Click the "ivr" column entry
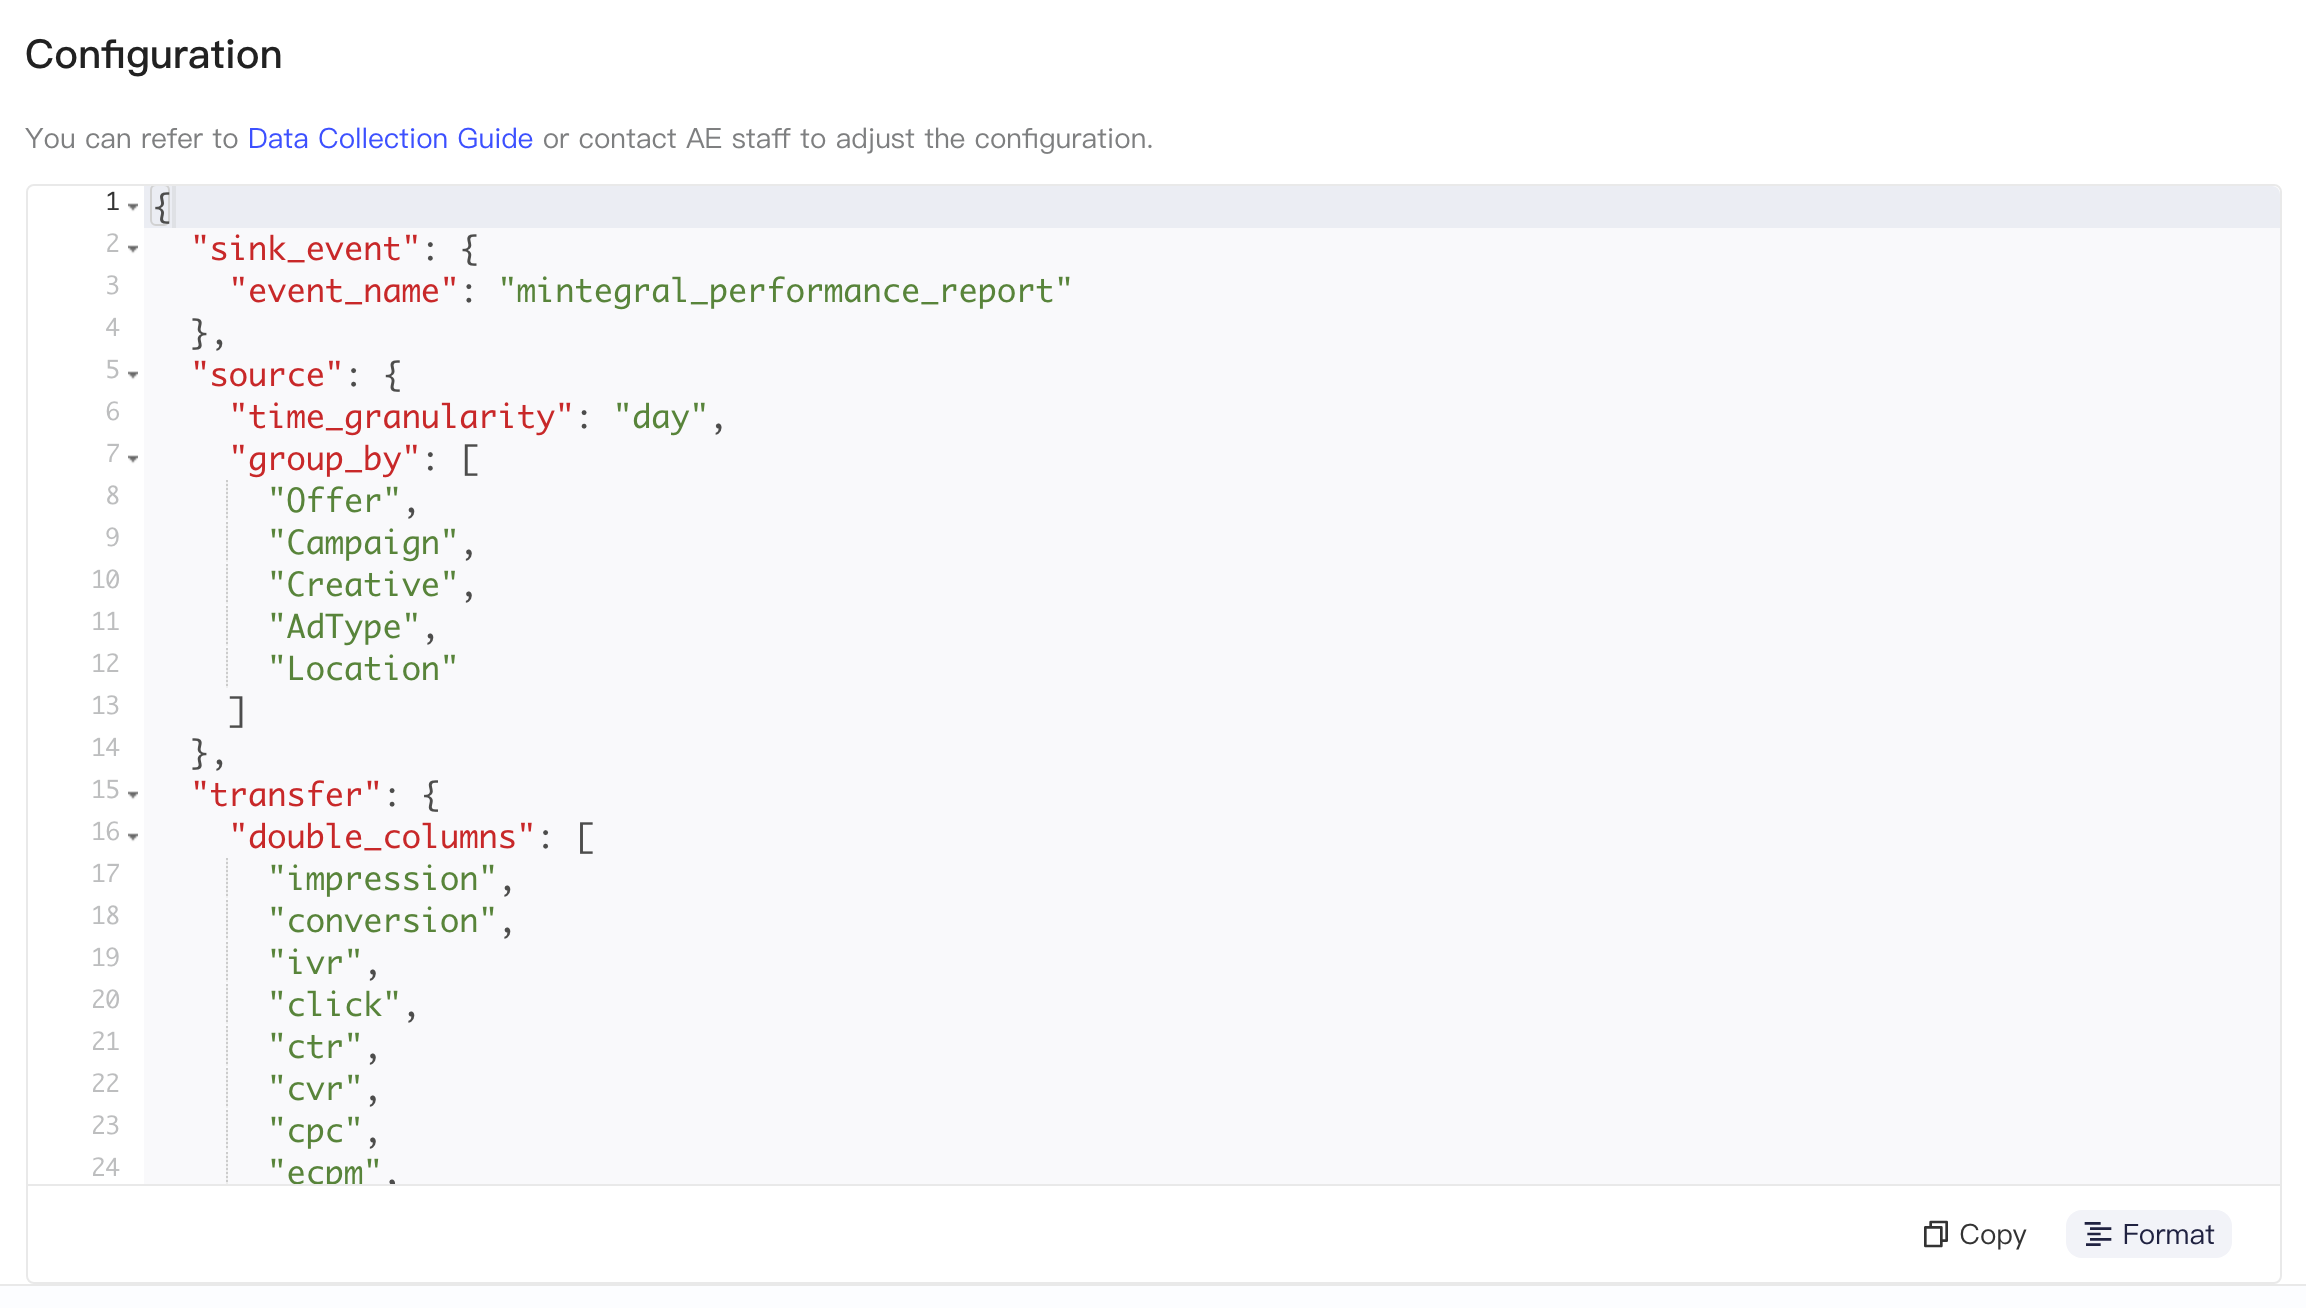Screen dimensions: 2306x1308 tap(315, 963)
